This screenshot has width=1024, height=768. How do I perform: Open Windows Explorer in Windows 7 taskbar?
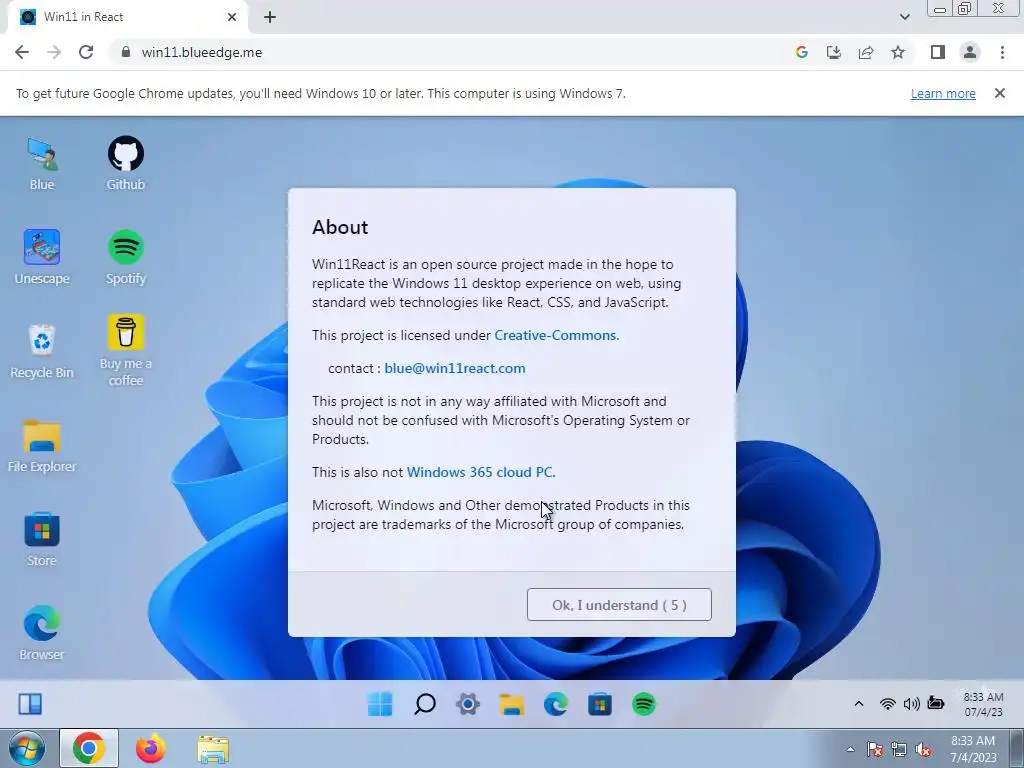(x=213, y=750)
